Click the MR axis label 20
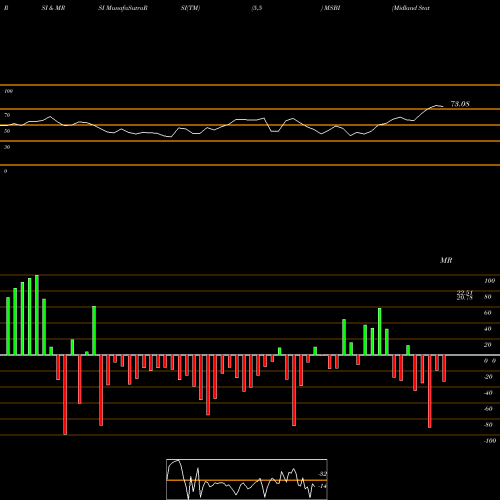 click(488, 345)
